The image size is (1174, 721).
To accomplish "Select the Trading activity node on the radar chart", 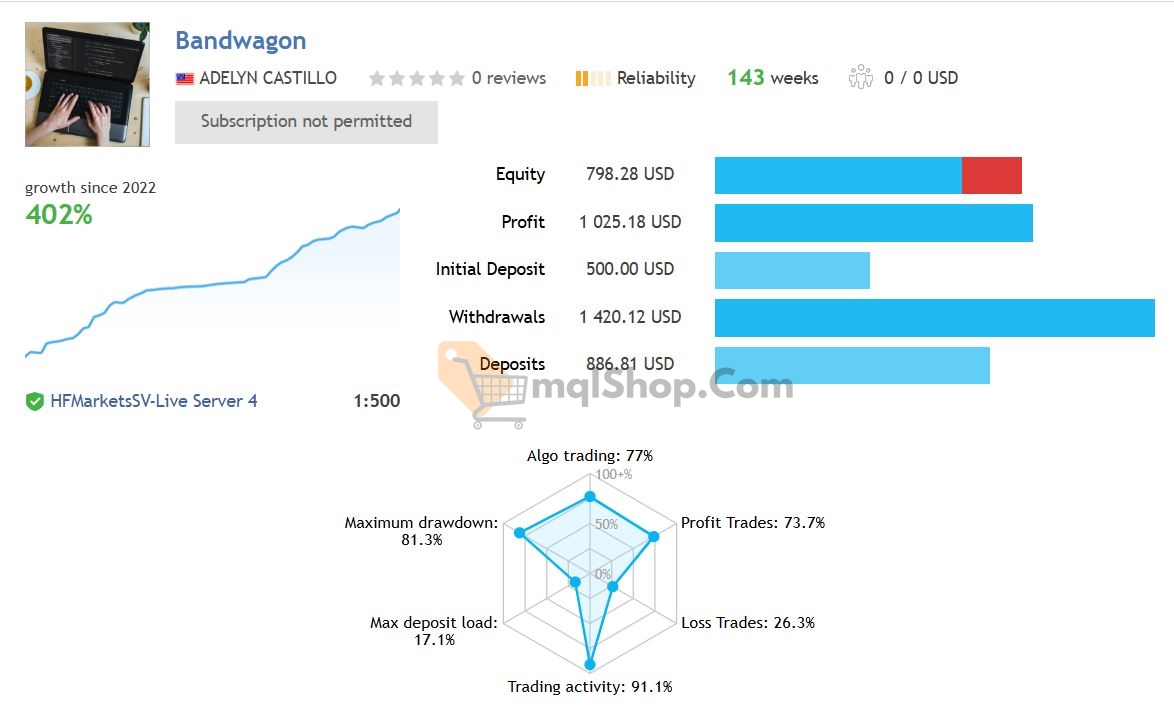I will coord(590,663).
